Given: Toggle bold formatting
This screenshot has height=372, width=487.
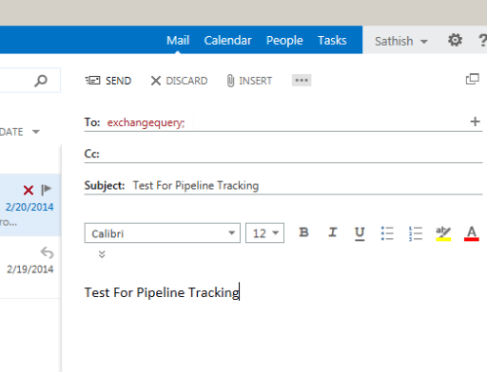Looking at the screenshot, I should pos(304,232).
